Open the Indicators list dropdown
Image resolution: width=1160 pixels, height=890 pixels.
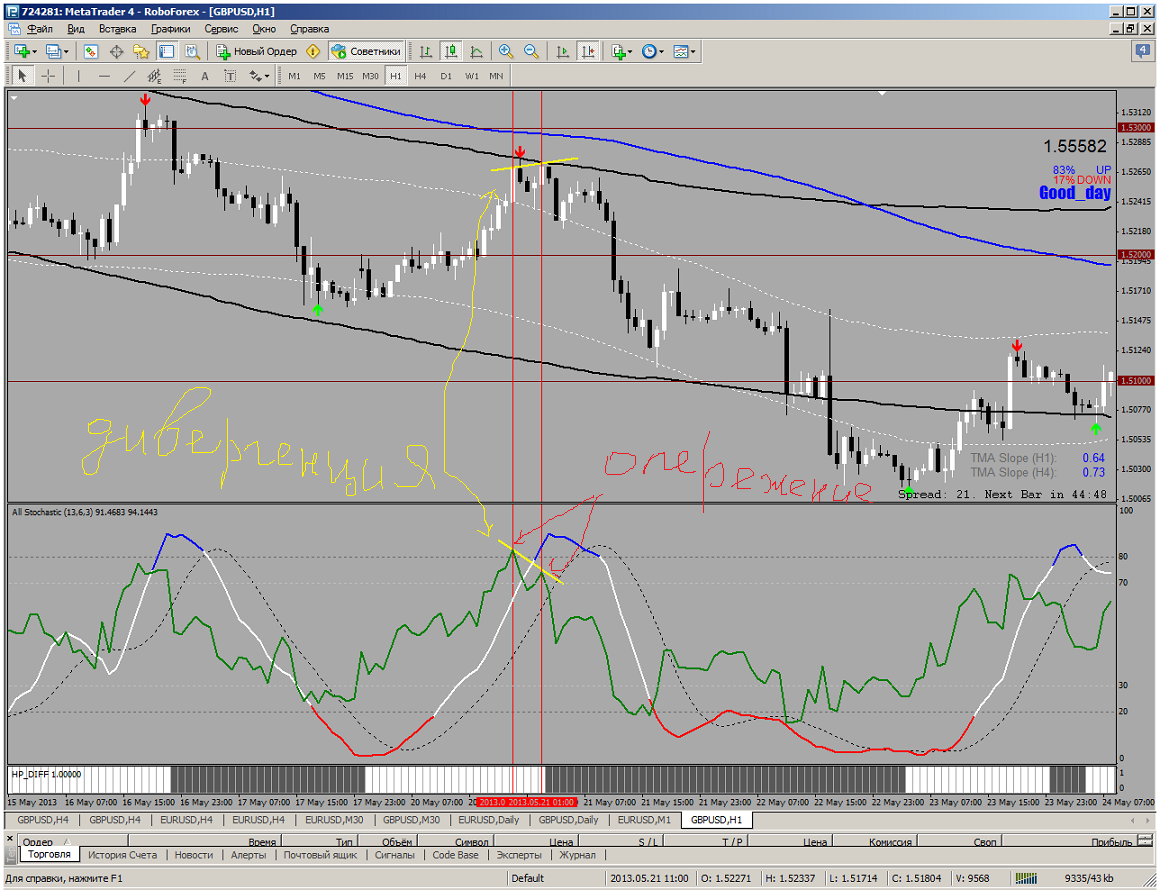pyautogui.click(x=620, y=51)
